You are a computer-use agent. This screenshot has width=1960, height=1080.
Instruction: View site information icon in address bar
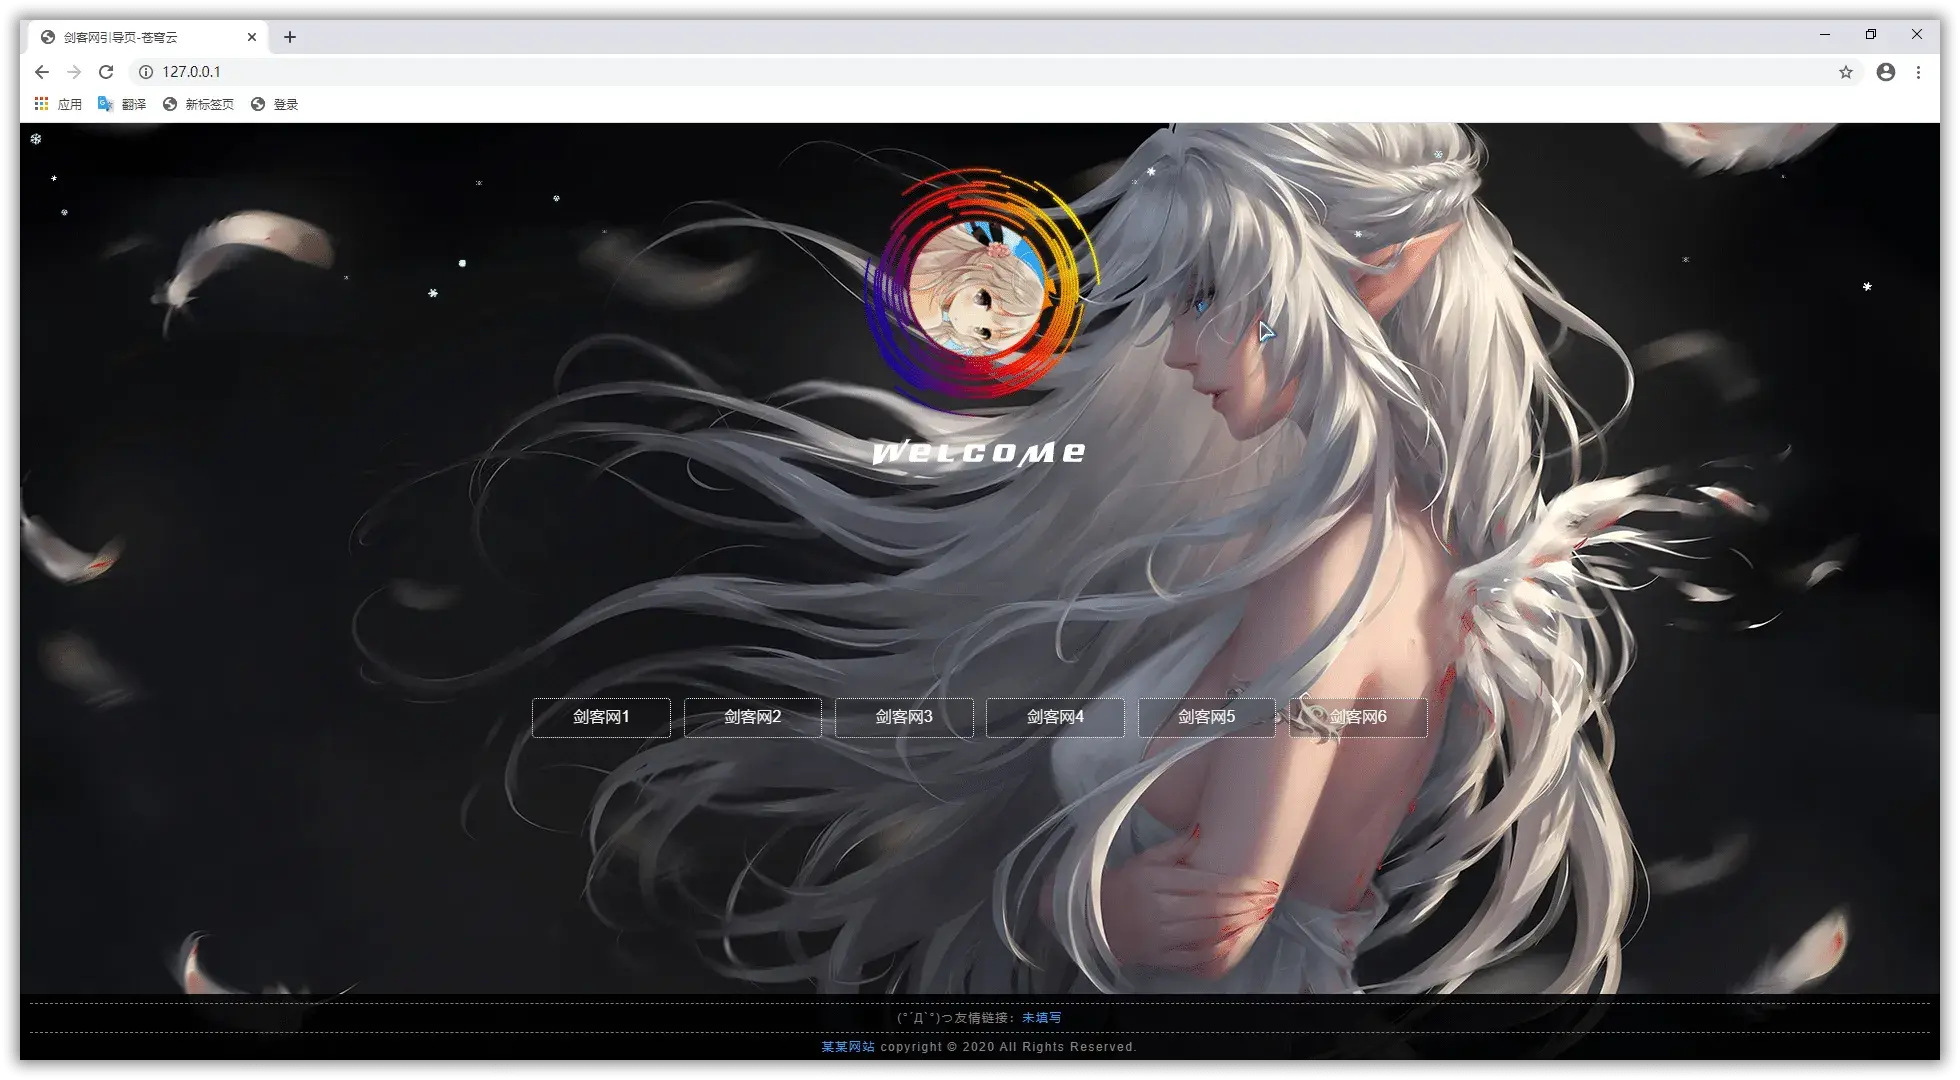(146, 72)
